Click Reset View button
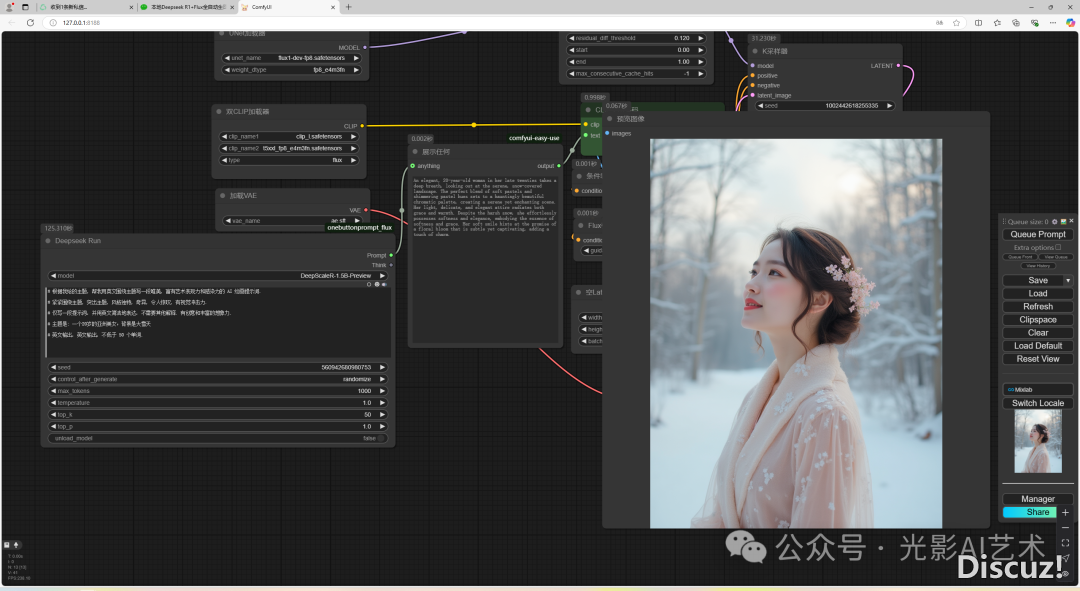This screenshot has height=591, width=1080. pyautogui.click(x=1037, y=359)
